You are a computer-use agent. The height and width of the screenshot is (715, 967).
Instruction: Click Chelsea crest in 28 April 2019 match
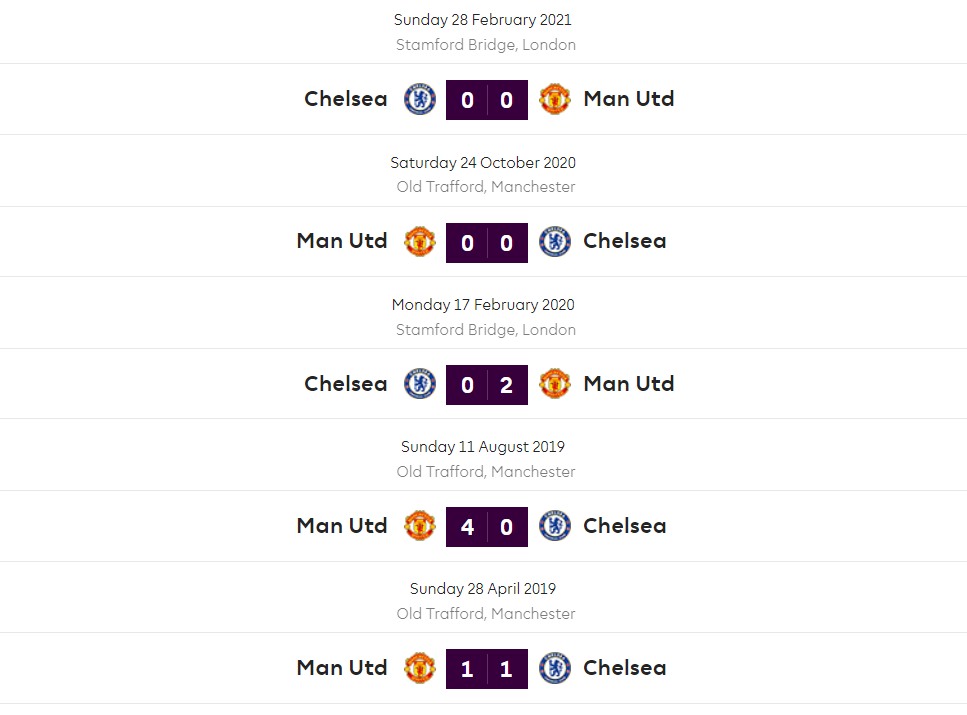tap(555, 668)
